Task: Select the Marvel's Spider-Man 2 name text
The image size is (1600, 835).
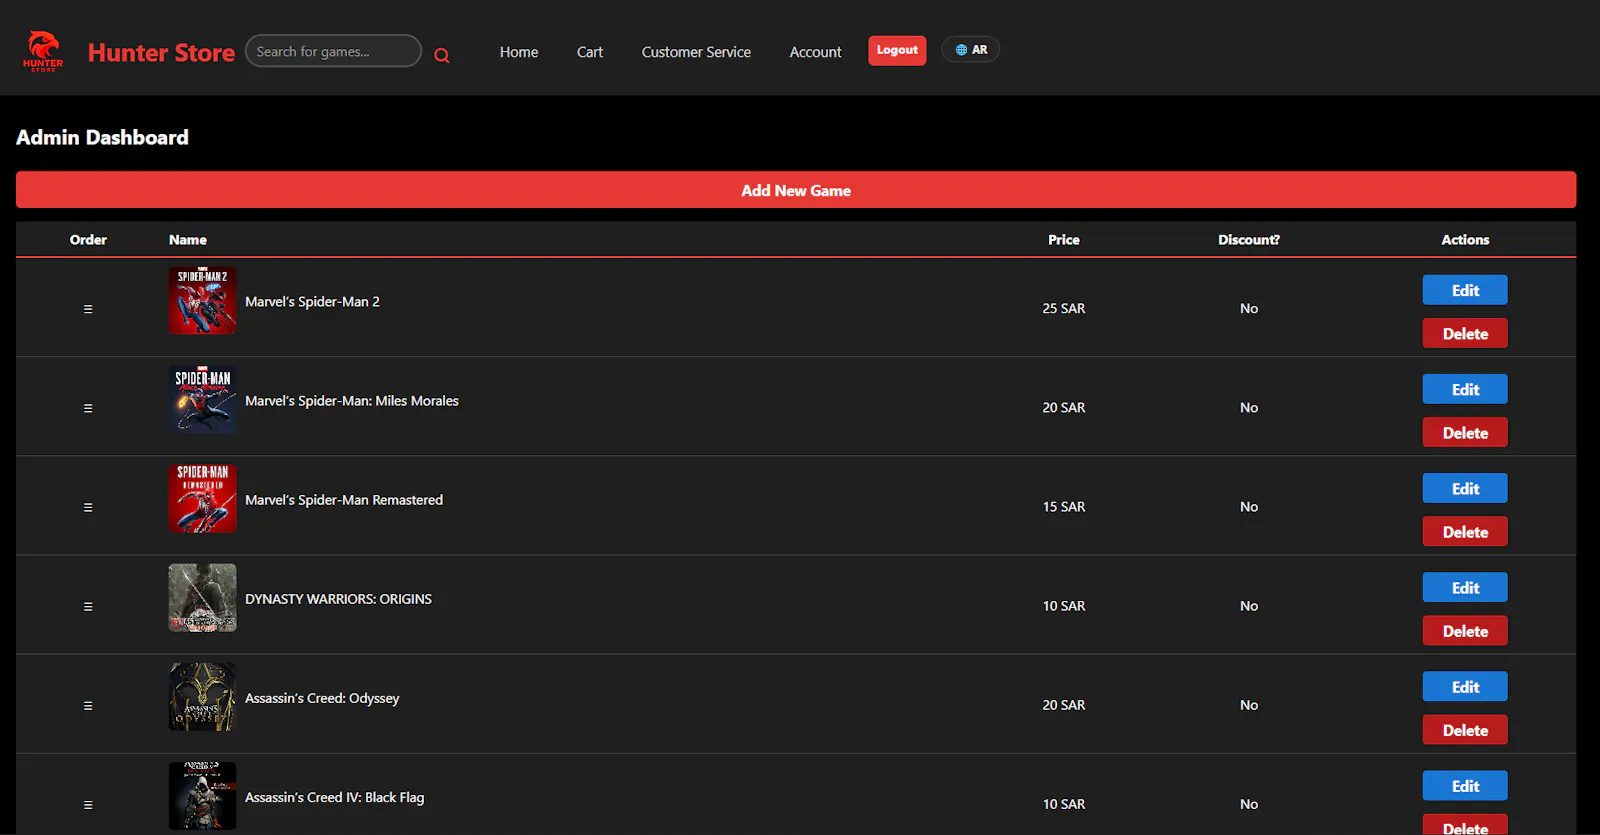Action: click(312, 301)
